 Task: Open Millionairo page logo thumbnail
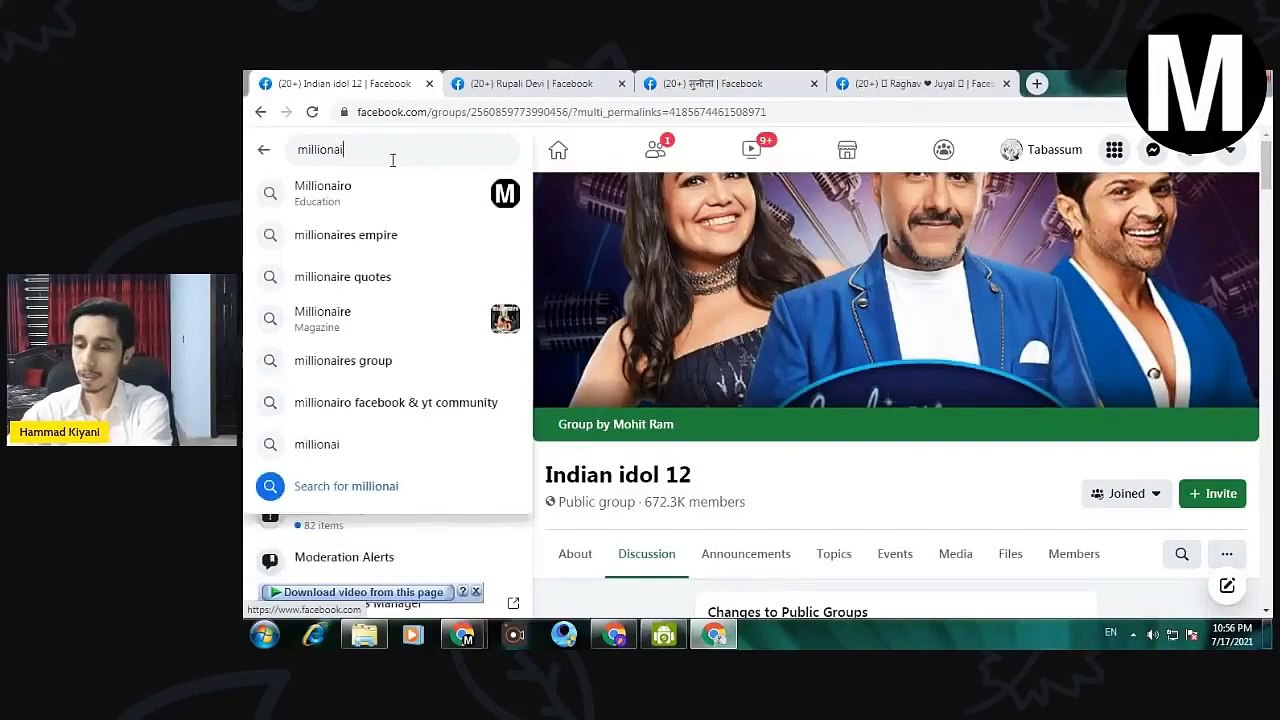tap(505, 193)
